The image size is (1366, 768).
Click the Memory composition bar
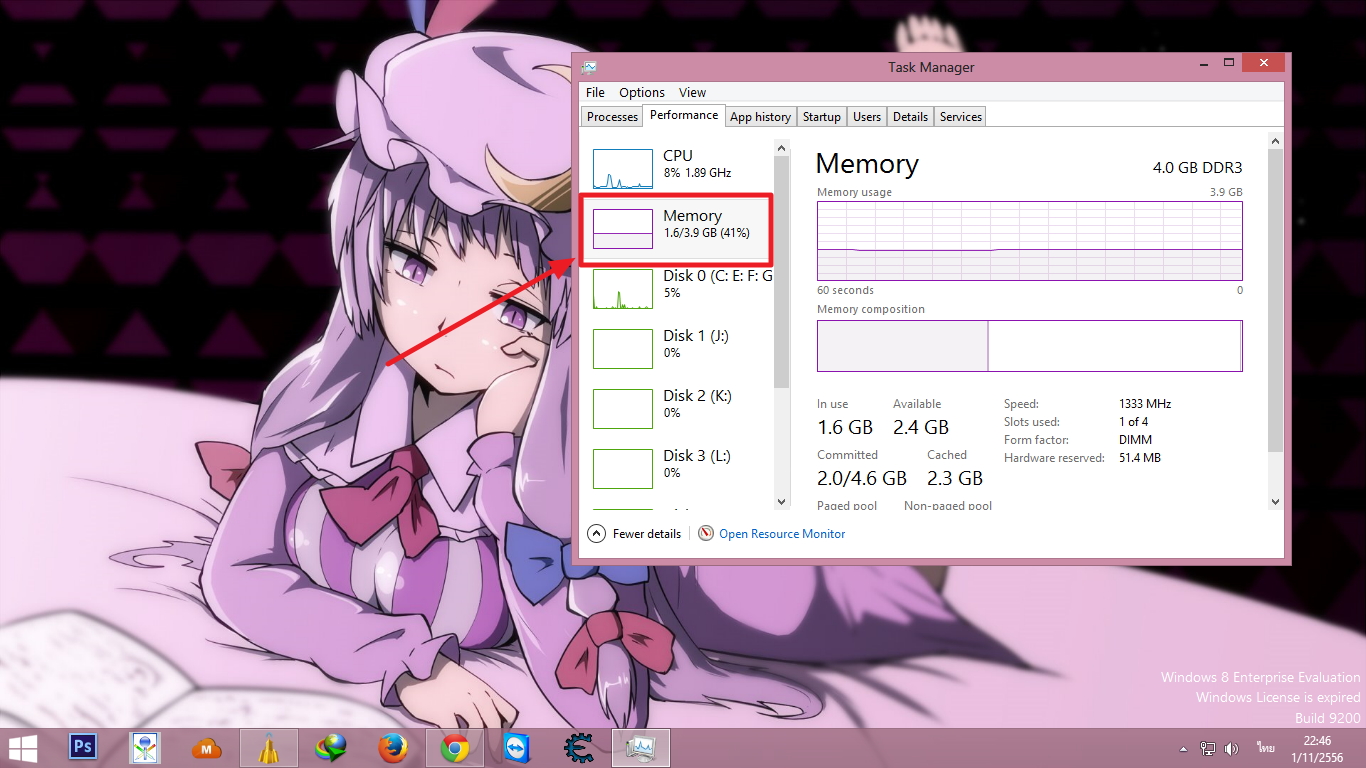pyautogui.click(x=1030, y=346)
